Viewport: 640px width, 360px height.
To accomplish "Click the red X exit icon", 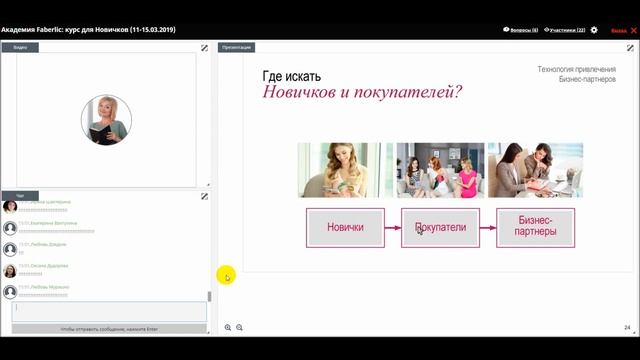I will (634, 30).
